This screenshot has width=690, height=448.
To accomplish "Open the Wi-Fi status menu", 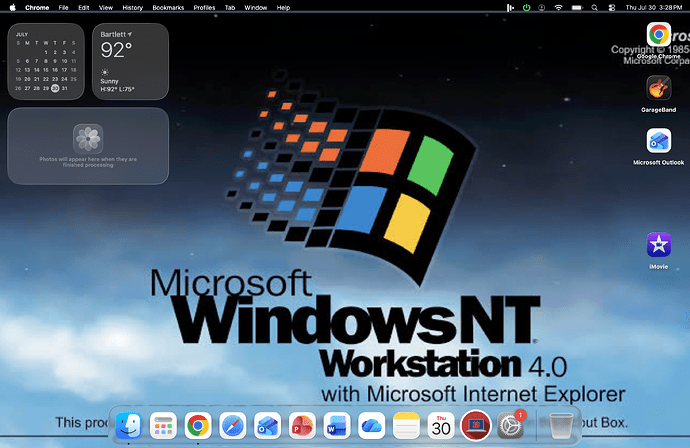I will point(558,7).
